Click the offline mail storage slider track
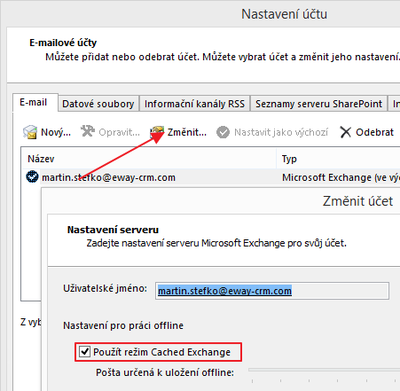This screenshot has height=391, width=400. 324,370
